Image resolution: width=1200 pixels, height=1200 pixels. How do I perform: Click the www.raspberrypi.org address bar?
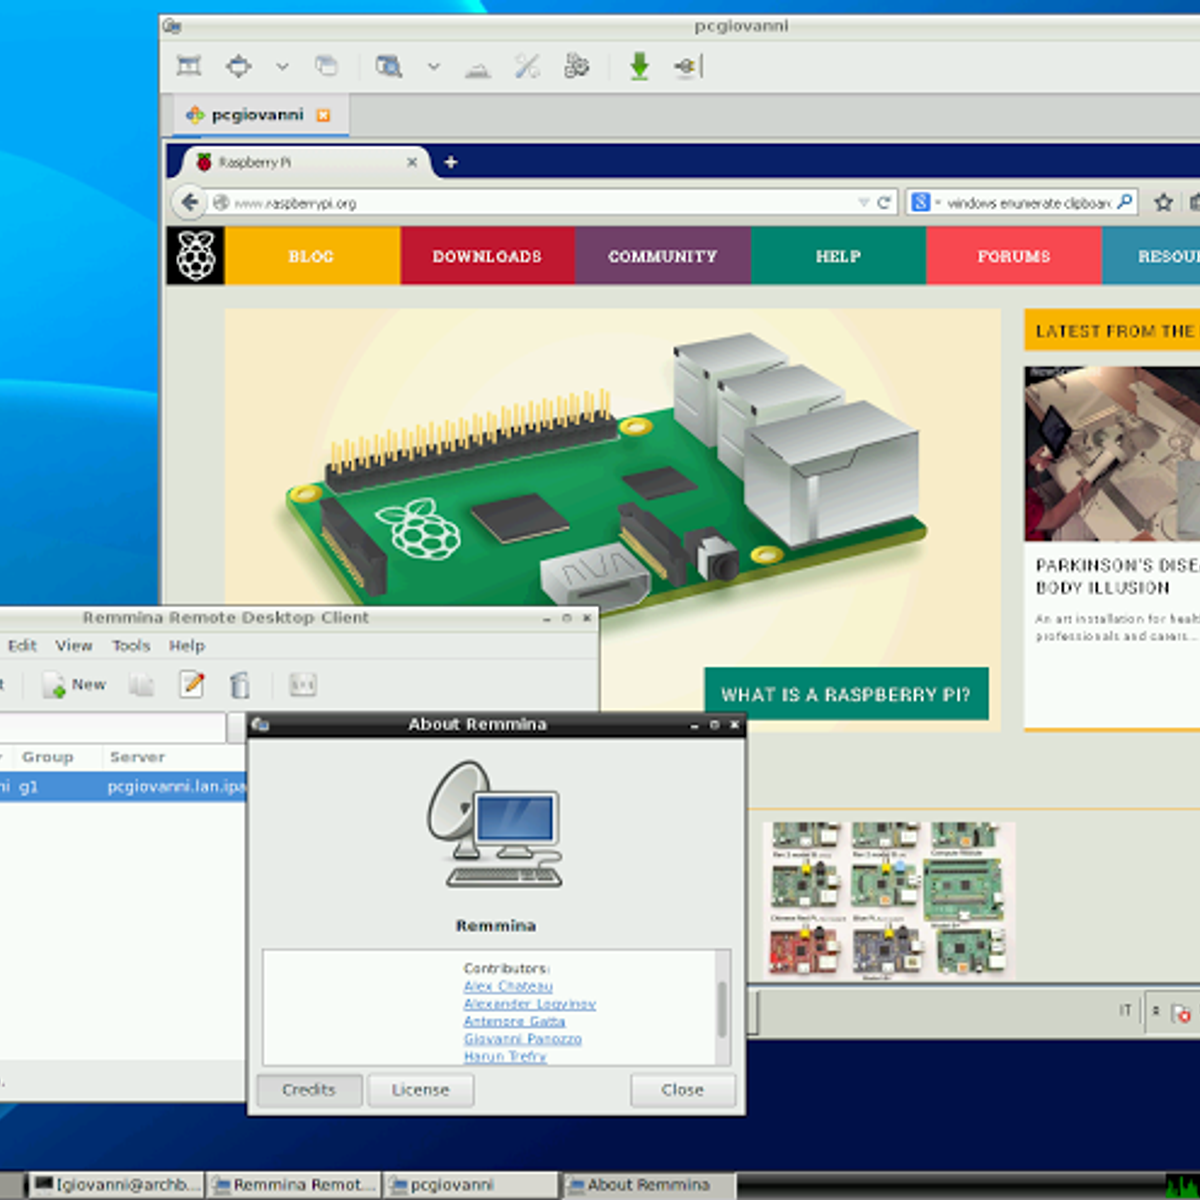pyautogui.click(x=540, y=203)
